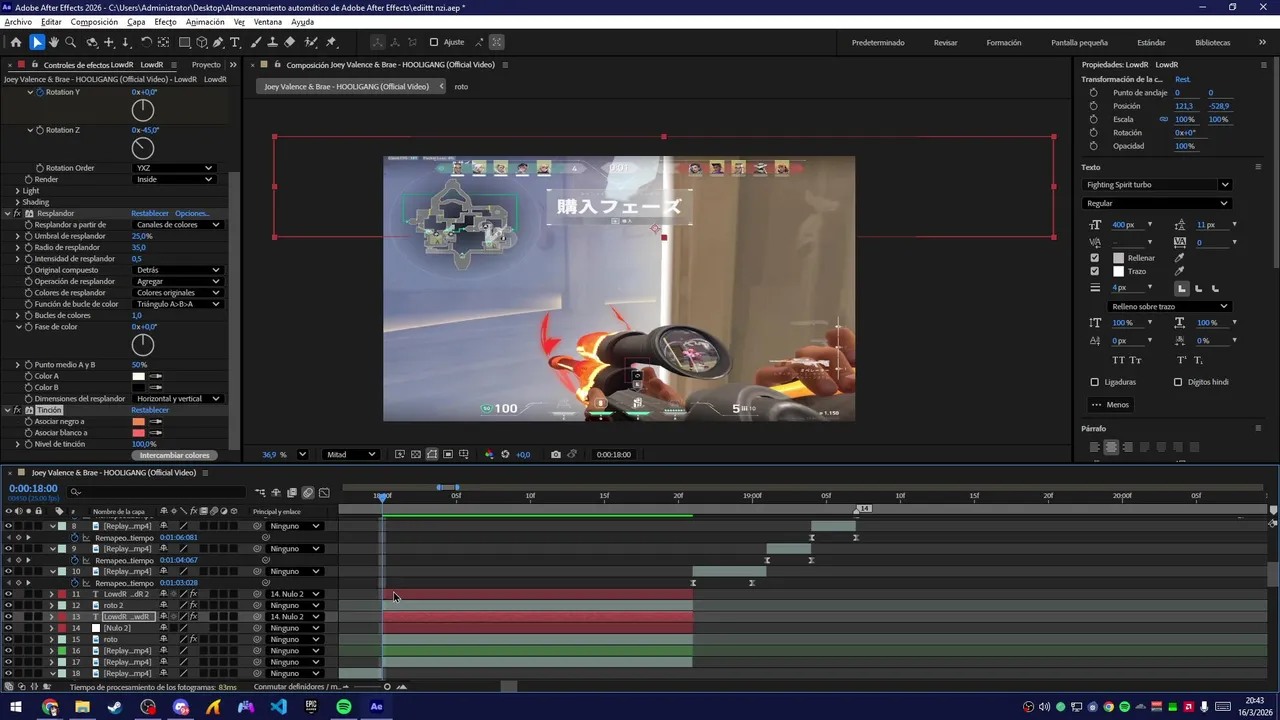Screen dimensions: 1280x720
Task: Enable the Ajuste snapping checkbox
Action: click(434, 42)
